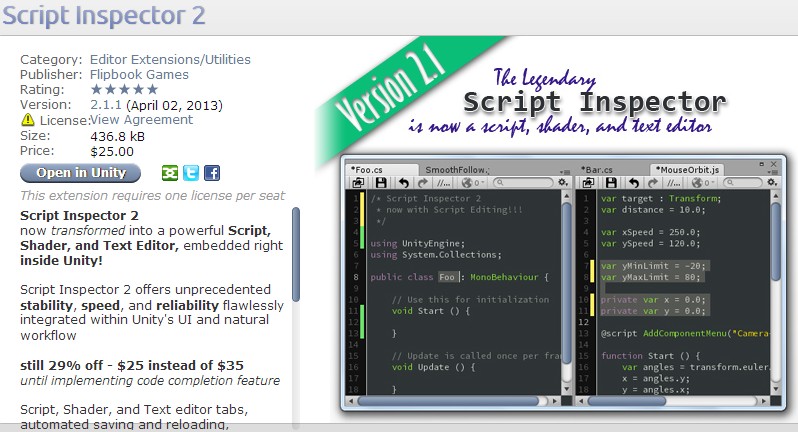Click the open-script icon in Foo.cs toolbar
This screenshot has height=432, width=798.
(358, 182)
